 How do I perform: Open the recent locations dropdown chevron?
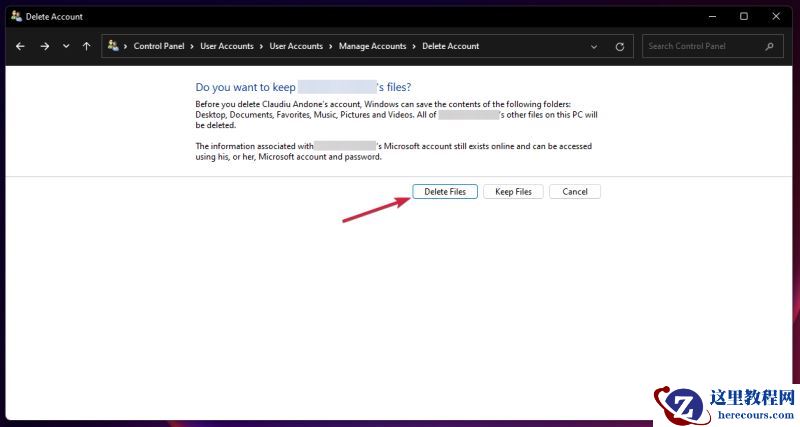[x=66, y=46]
